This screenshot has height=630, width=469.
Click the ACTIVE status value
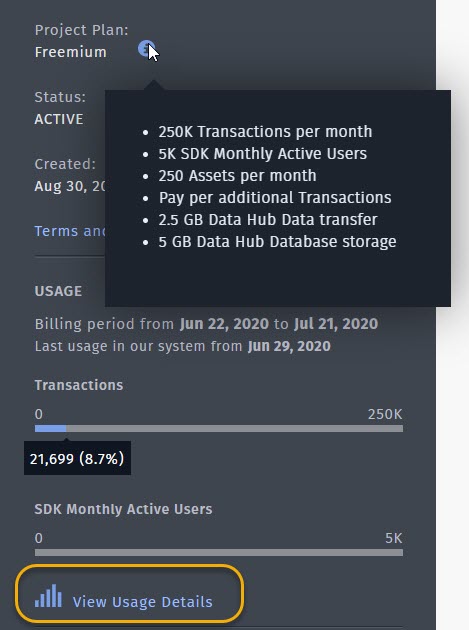pyautogui.click(x=59, y=119)
